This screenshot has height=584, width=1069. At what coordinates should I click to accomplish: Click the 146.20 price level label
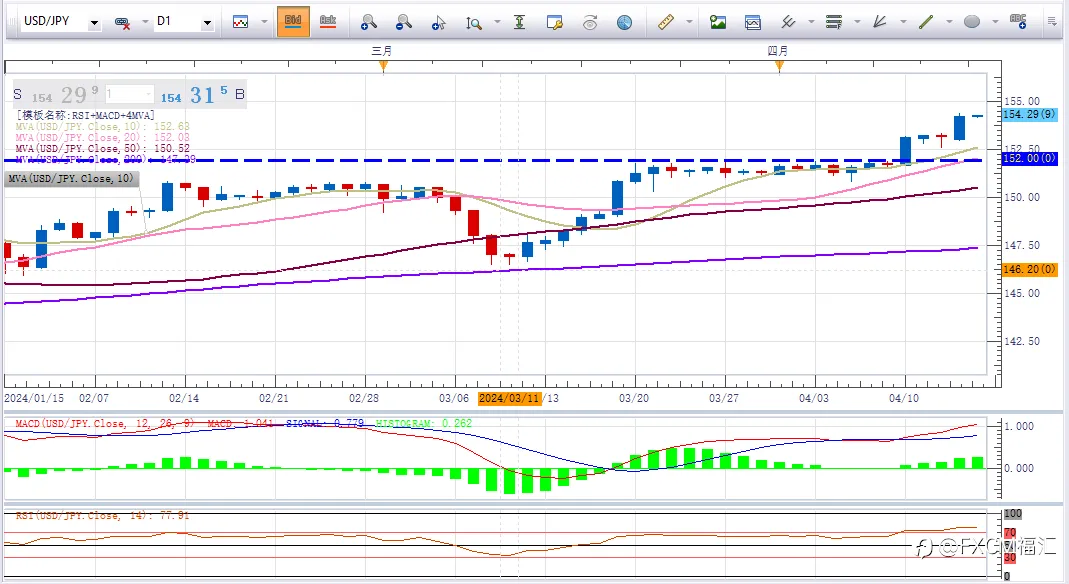click(1029, 269)
